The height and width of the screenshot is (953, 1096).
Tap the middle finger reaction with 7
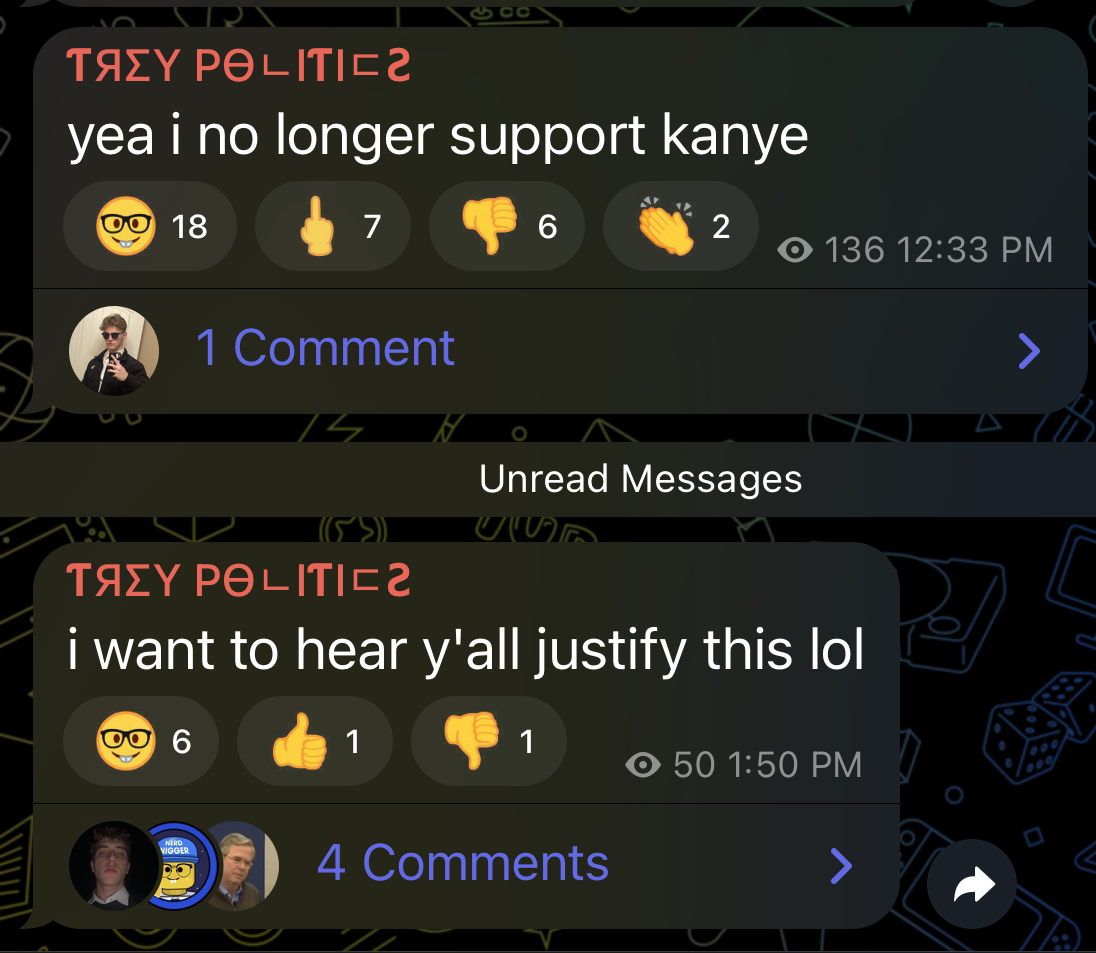pyautogui.click(x=333, y=226)
